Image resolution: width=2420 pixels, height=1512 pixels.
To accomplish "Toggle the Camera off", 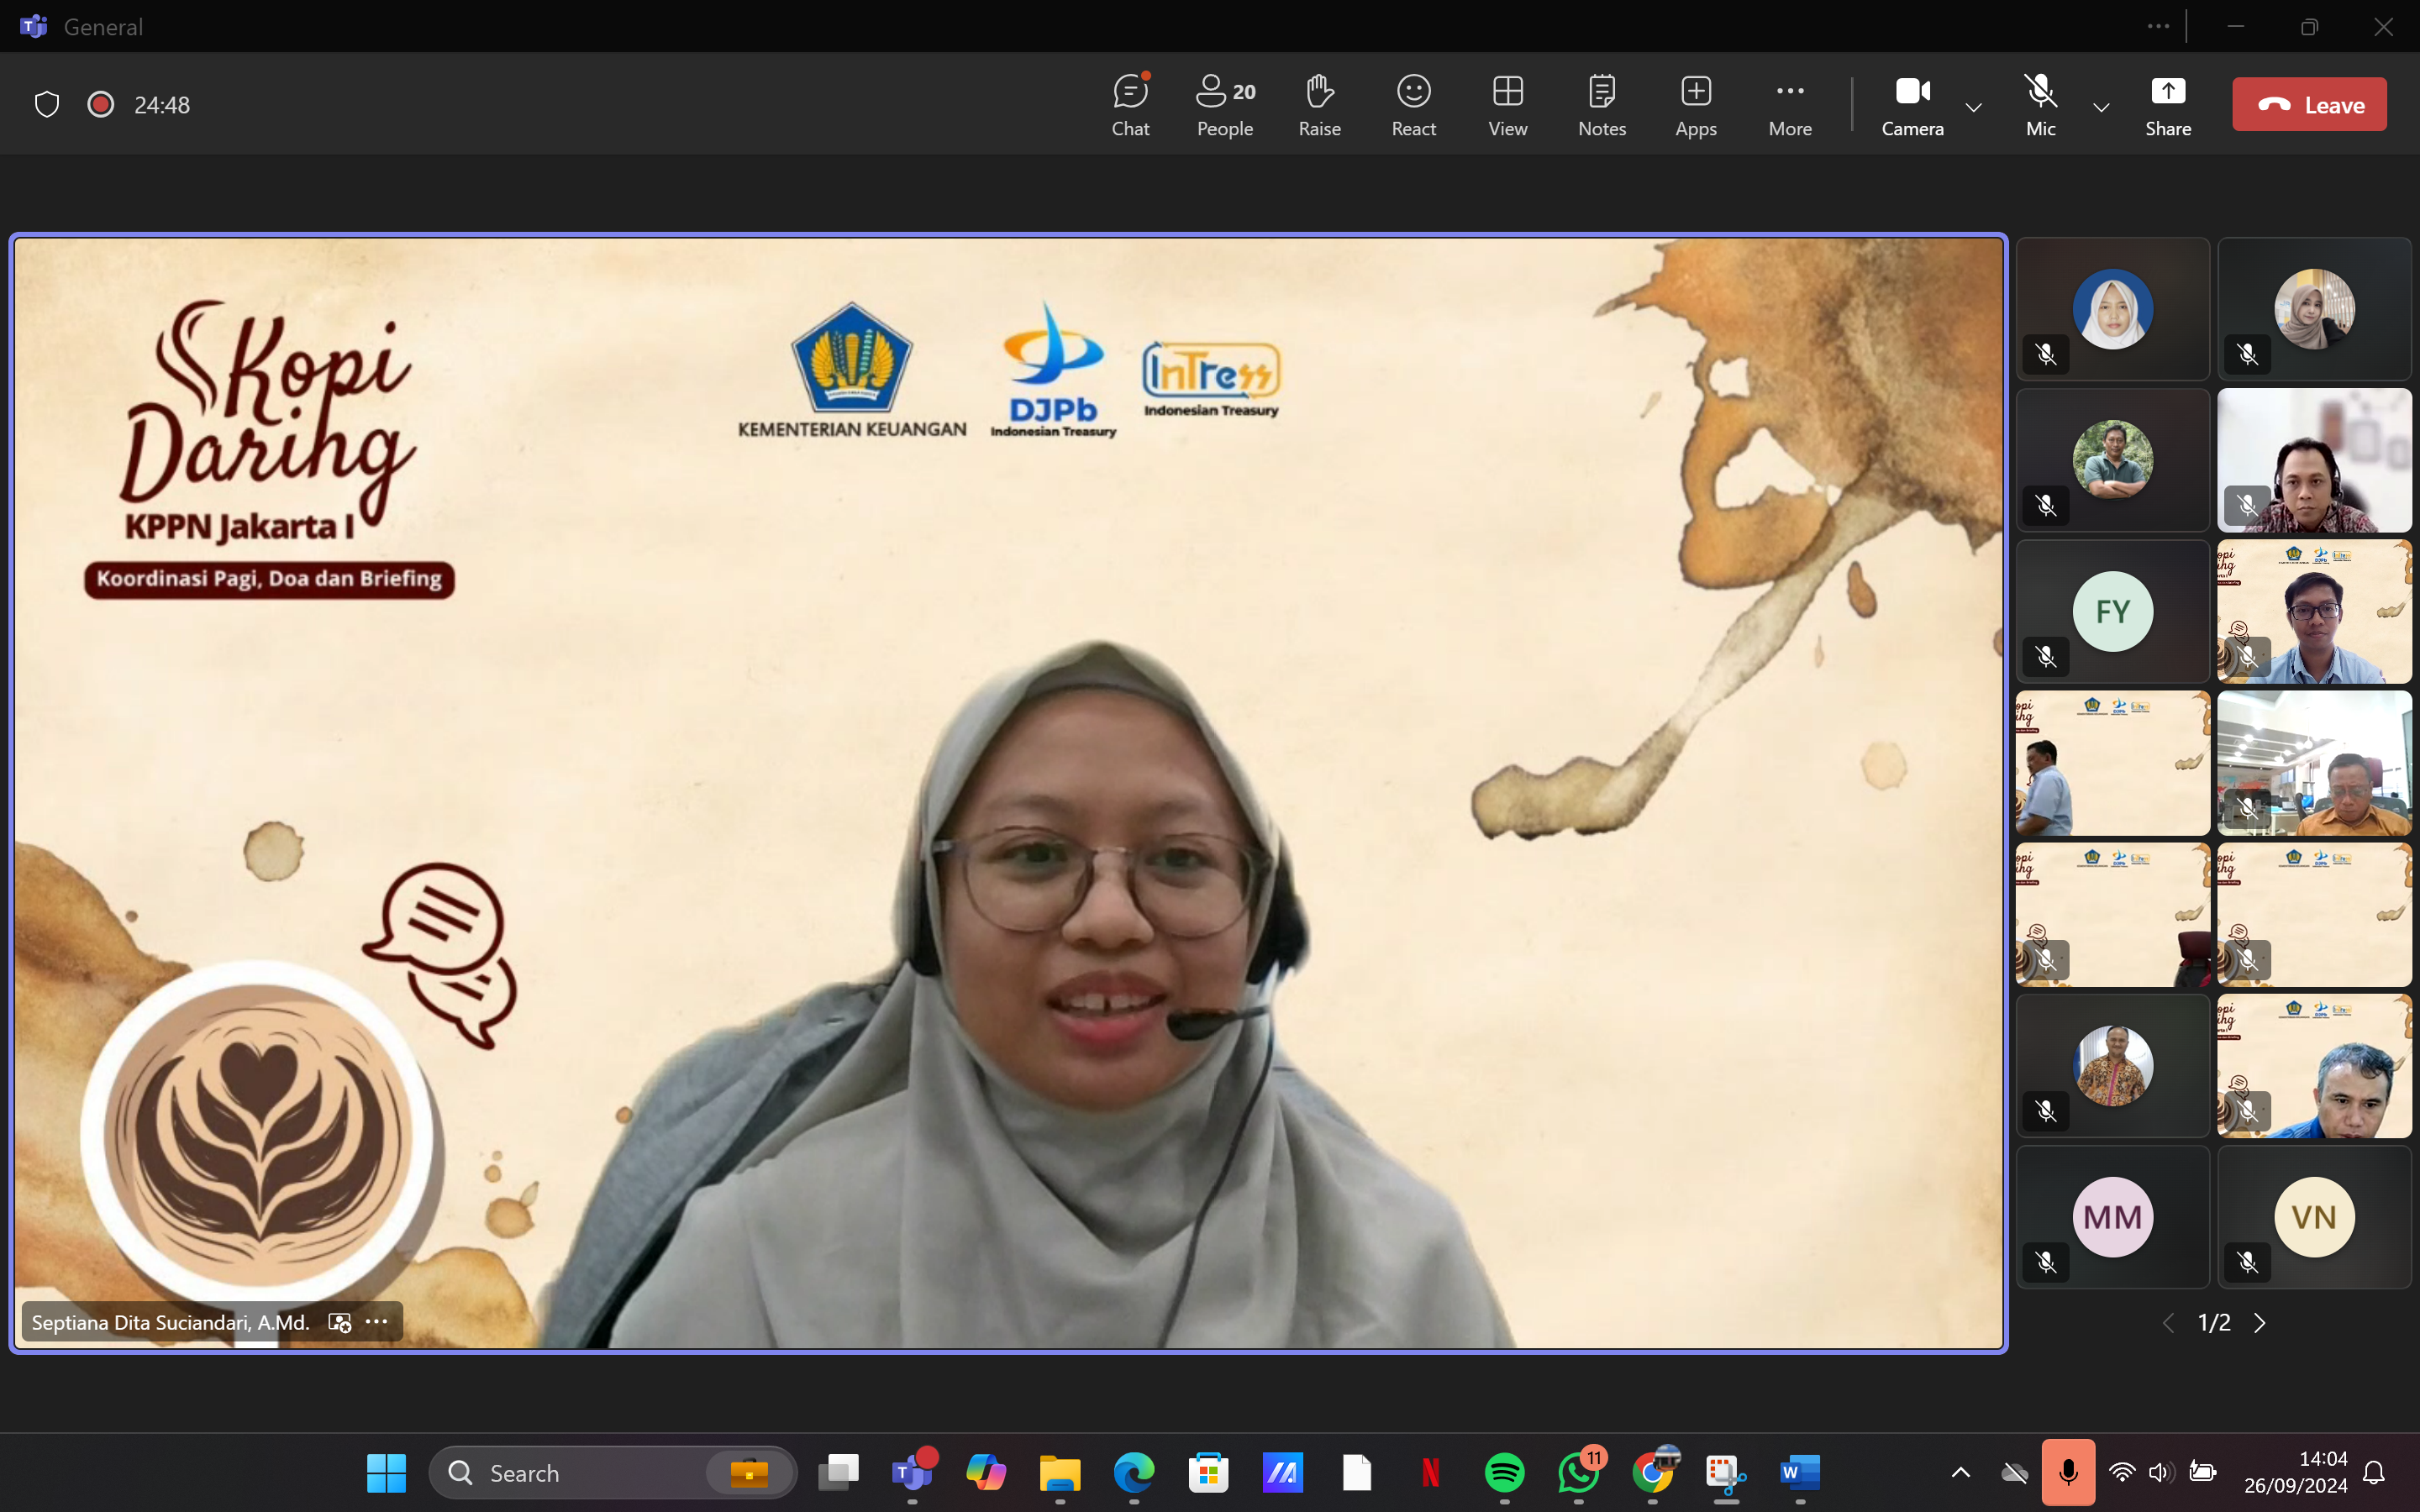I will click(1911, 104).
